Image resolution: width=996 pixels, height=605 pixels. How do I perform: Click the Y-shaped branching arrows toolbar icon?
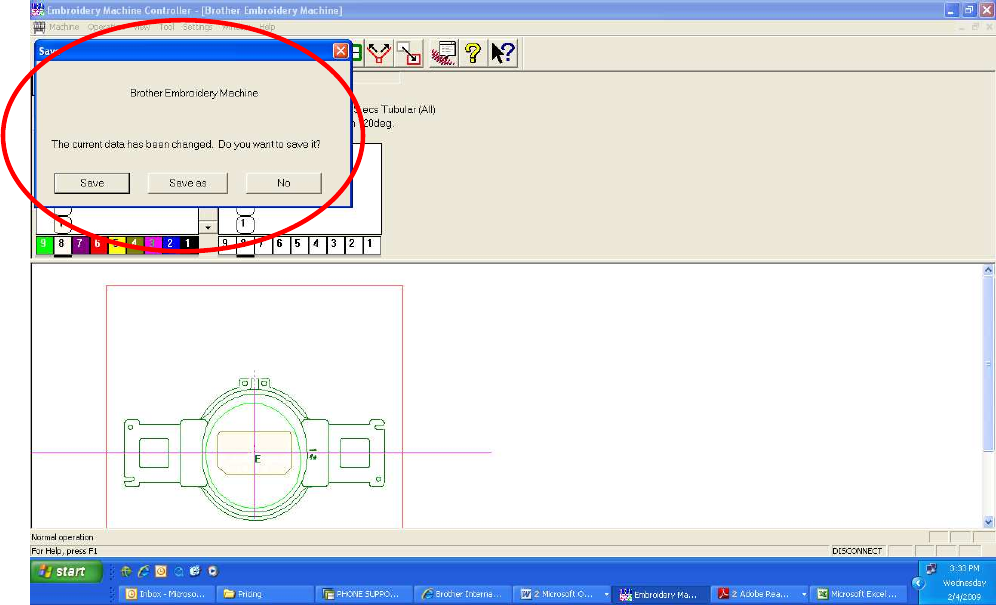379,53
